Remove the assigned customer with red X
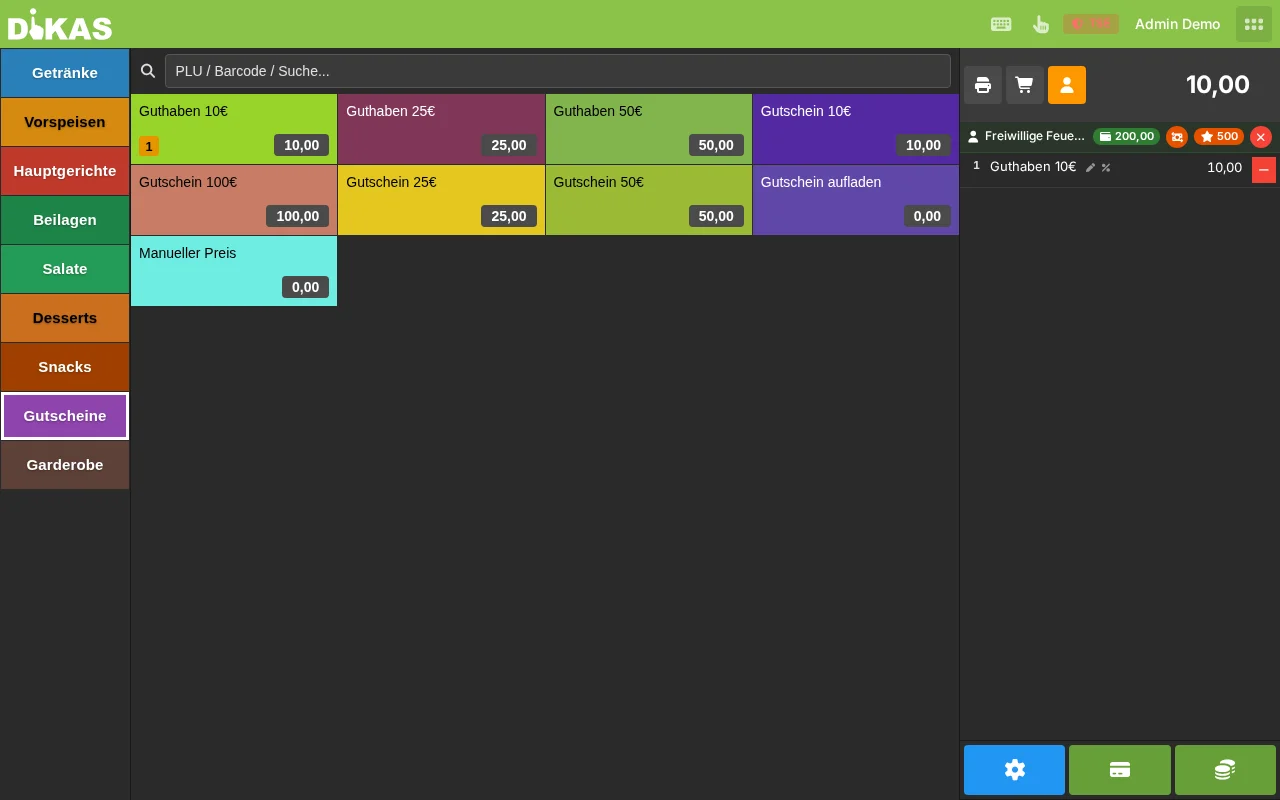The image size is (1280, 800). [1261, 137]
